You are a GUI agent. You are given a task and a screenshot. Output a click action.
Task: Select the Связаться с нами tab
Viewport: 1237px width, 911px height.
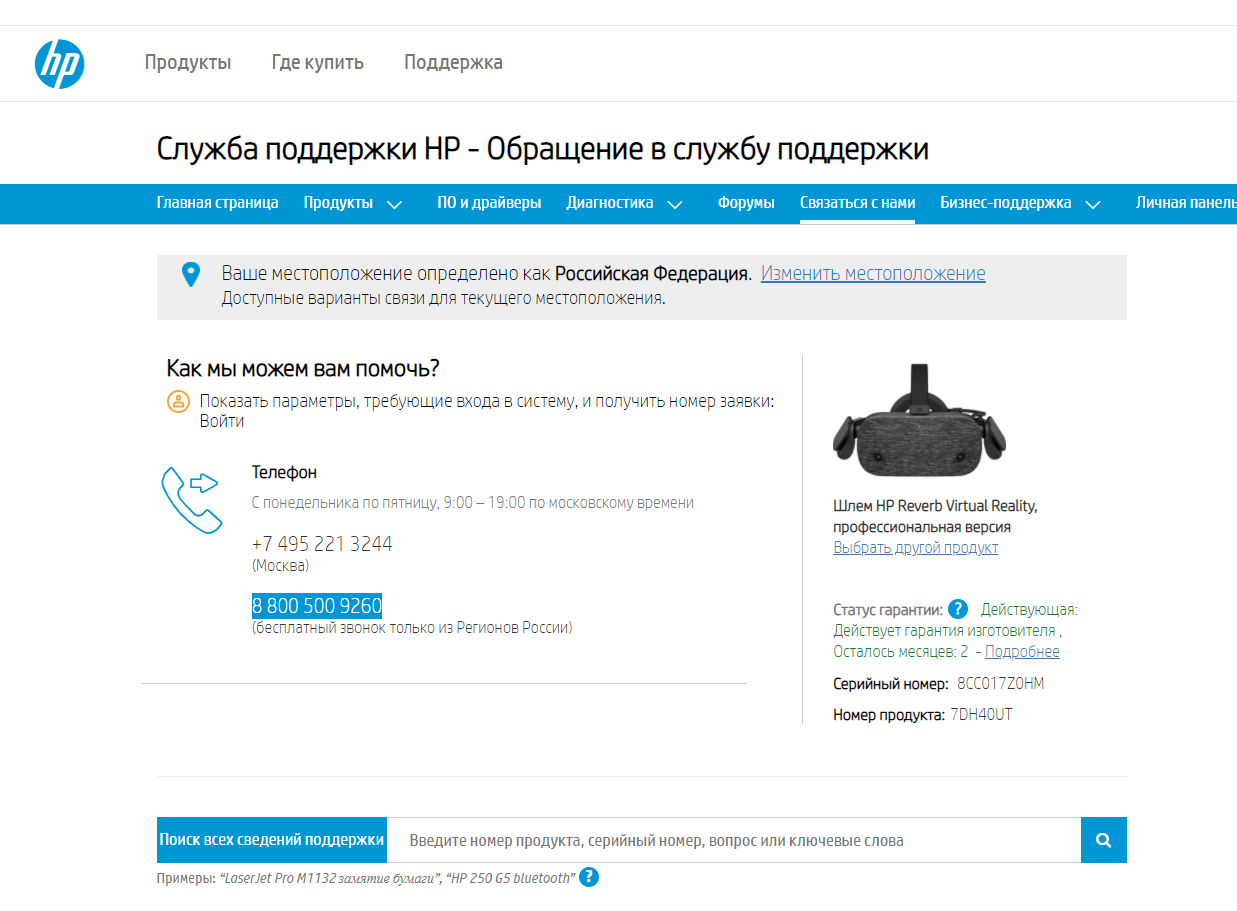point(857,203)
